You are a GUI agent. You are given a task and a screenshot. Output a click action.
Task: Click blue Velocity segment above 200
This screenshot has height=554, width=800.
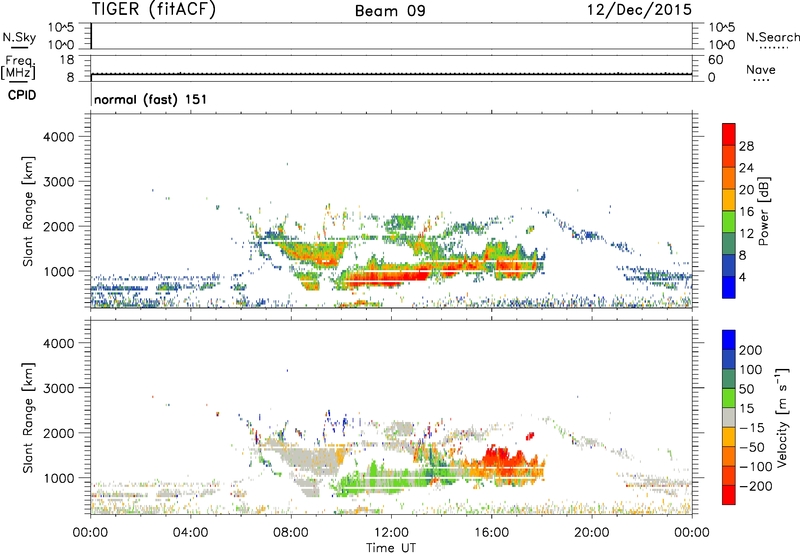tap(729, 340)
